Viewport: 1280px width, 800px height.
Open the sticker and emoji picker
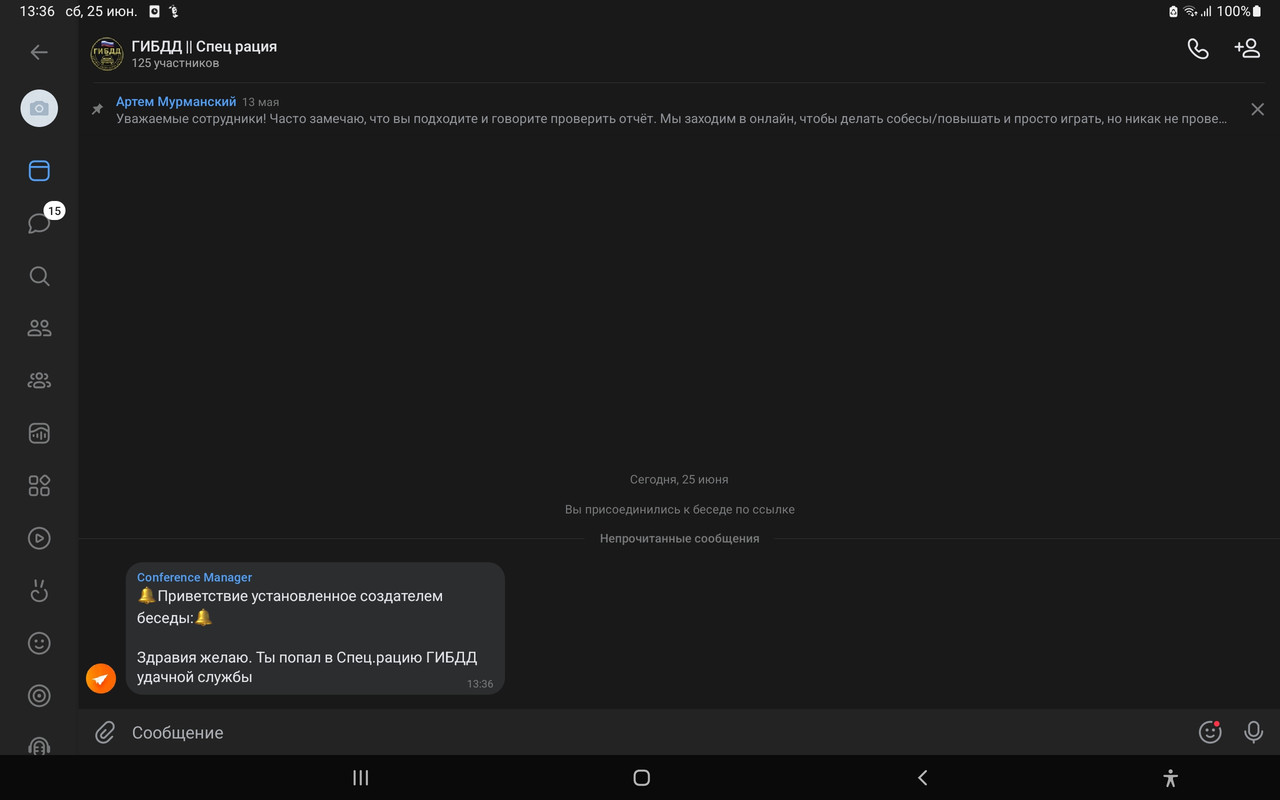pyautogui.click(x=1209, y=732)
